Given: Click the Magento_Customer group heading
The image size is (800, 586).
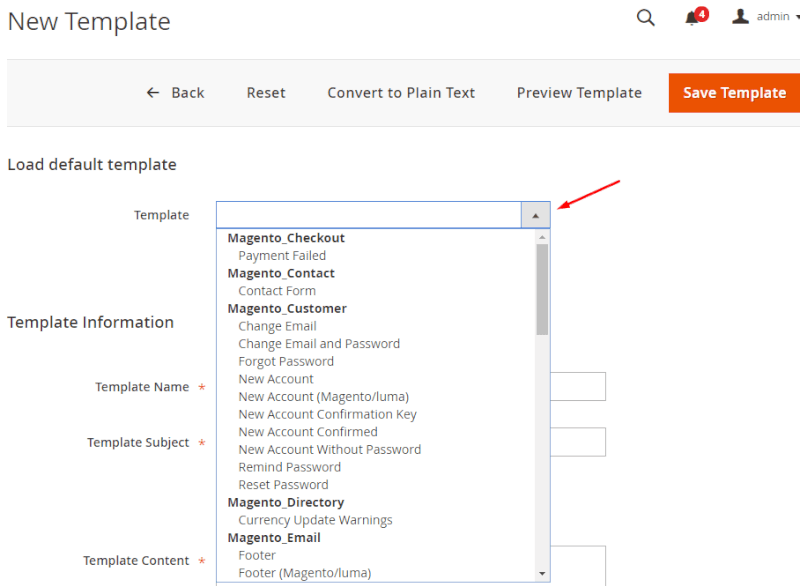Looking at the screenshot, I should (287, 308).
